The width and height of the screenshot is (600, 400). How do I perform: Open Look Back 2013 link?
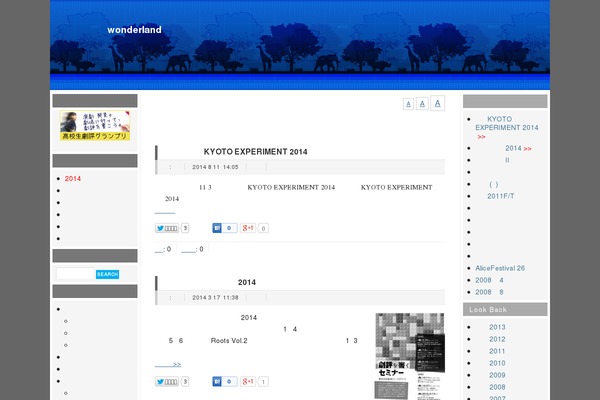497,327
